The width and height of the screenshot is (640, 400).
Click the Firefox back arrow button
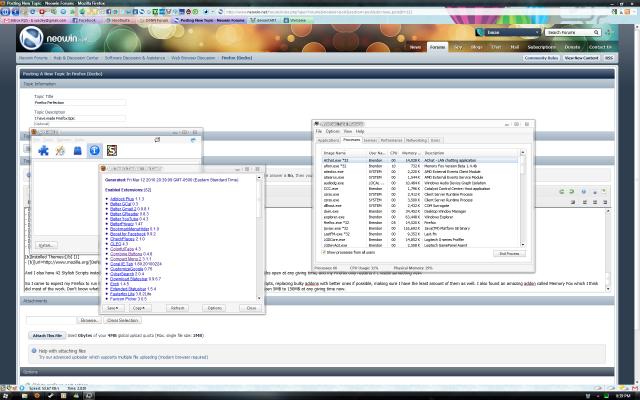(5, 12)
